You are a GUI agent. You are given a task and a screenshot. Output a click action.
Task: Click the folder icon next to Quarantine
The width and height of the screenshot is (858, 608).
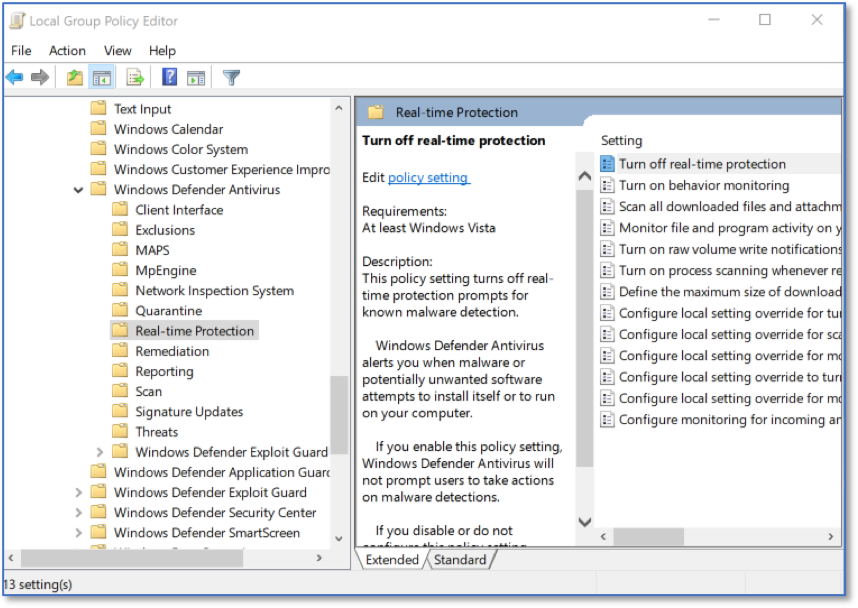tap(120, 310)
